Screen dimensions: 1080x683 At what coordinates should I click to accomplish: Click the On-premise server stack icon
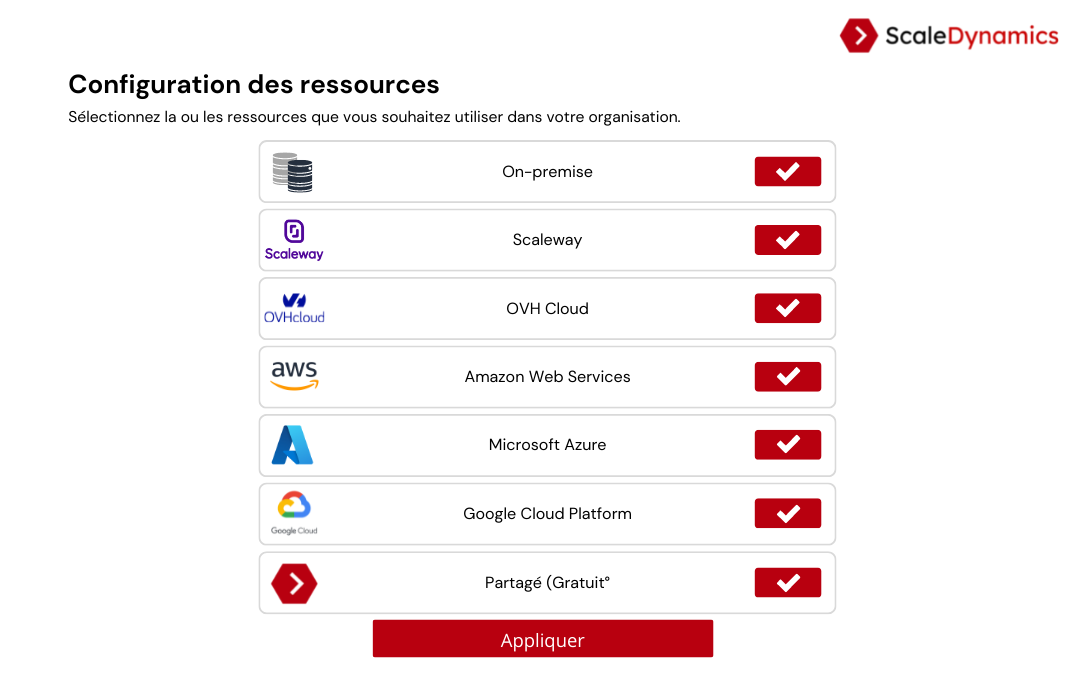(x=293, y=172)
